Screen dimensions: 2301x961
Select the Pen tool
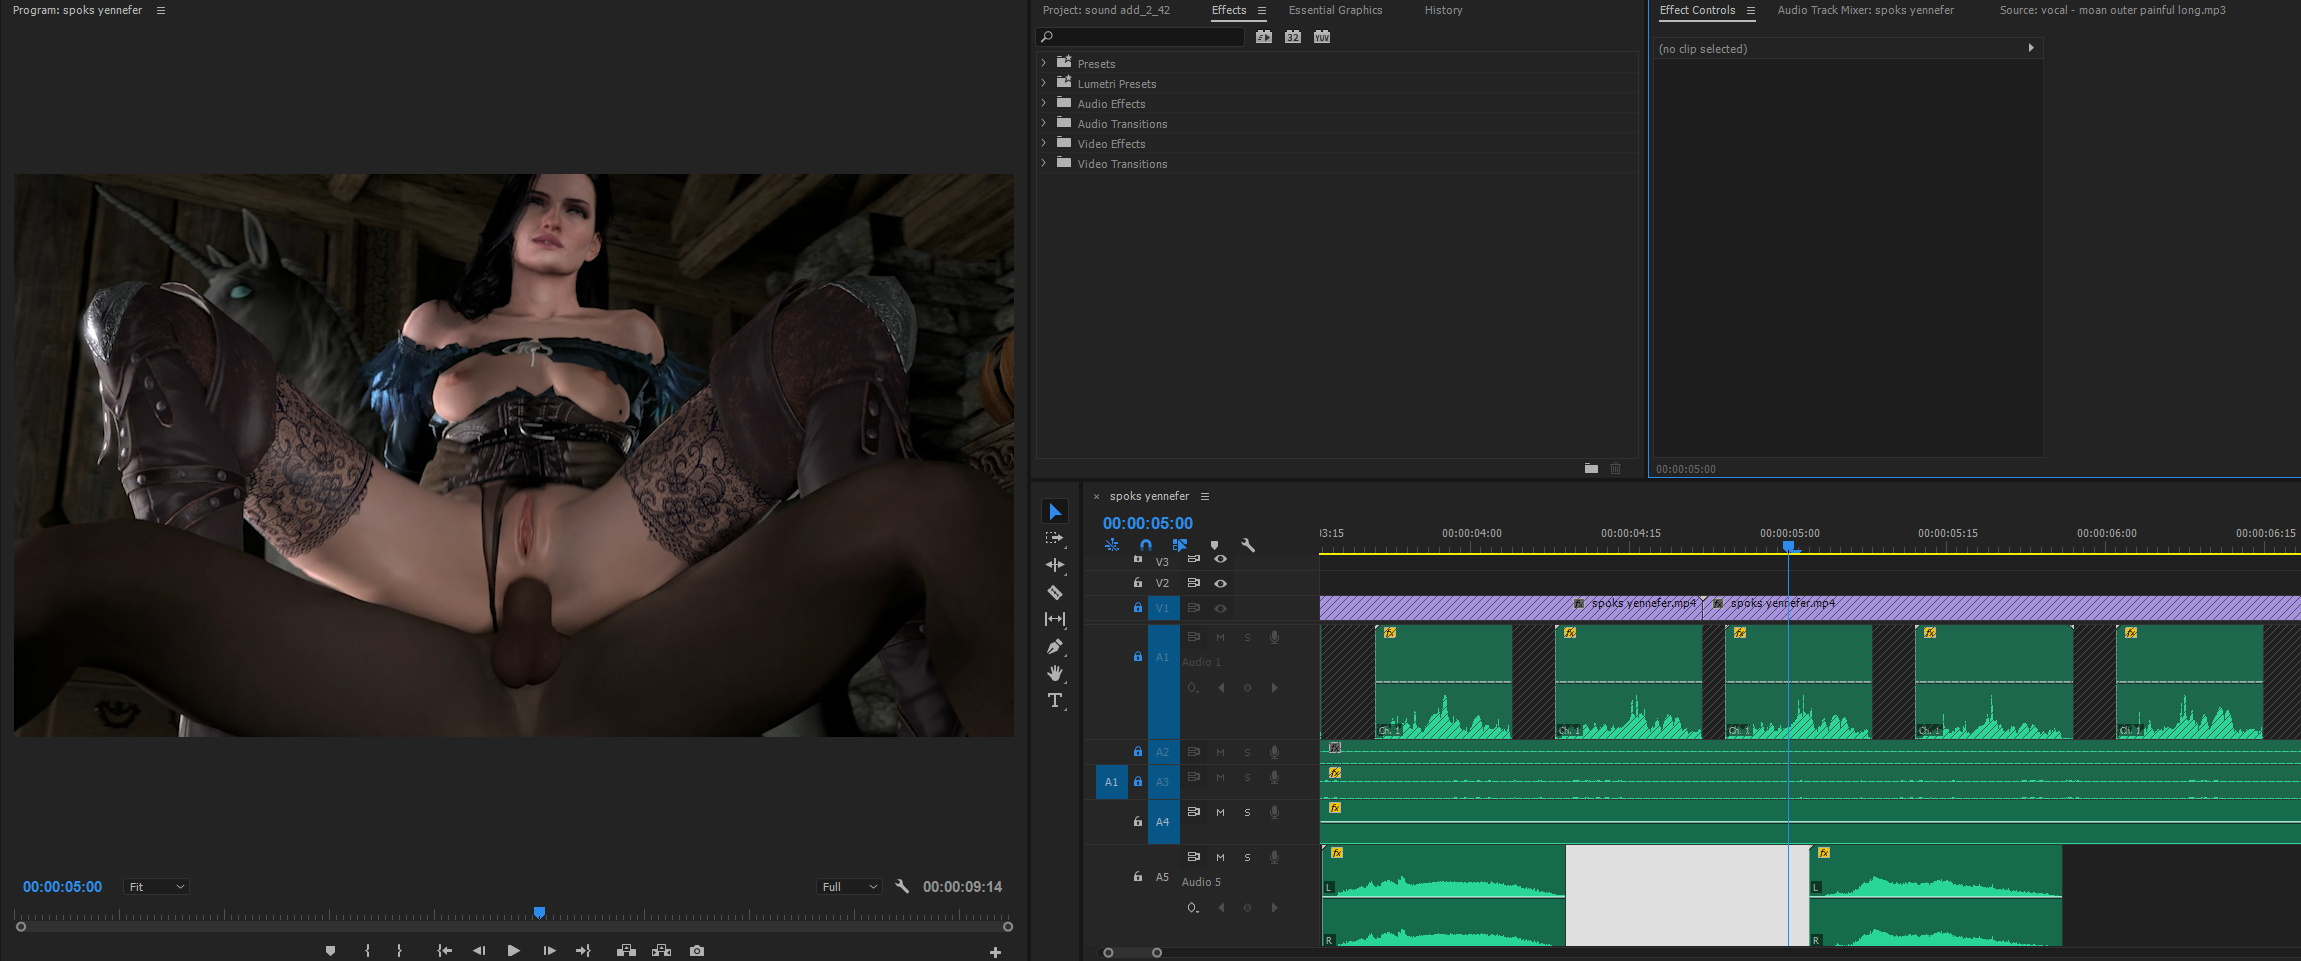1055,646
